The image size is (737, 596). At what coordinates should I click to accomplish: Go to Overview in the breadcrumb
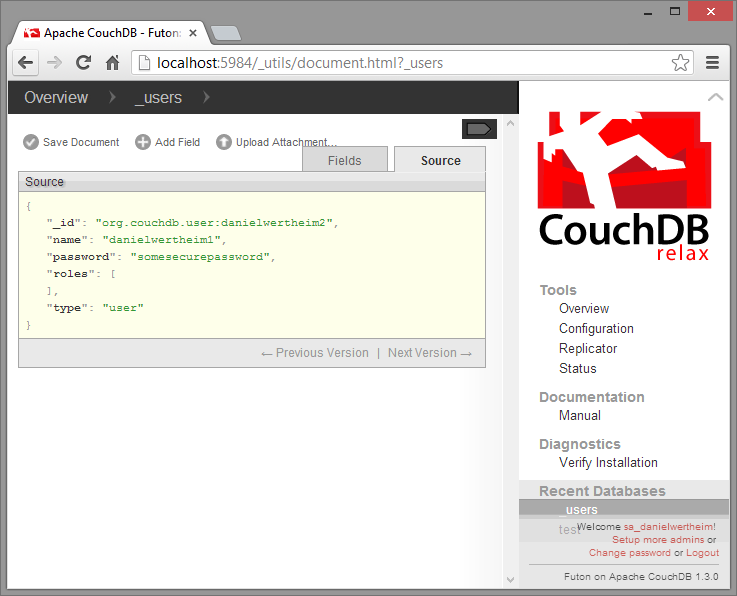[x=56, y=97]
